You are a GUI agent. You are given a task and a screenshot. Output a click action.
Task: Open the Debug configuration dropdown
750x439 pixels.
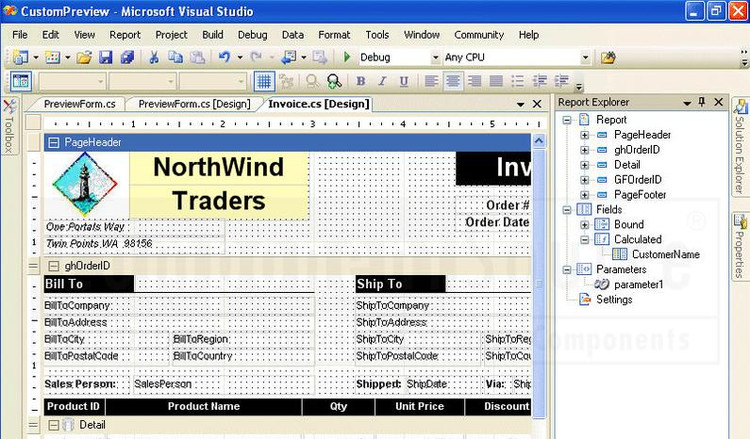pyautogui.click(x=435, y=57)
